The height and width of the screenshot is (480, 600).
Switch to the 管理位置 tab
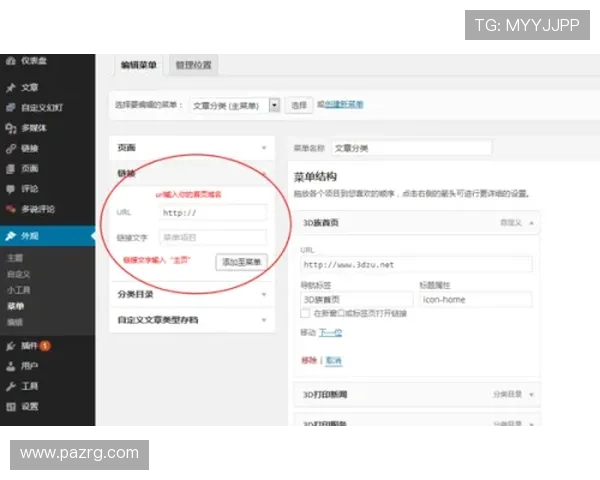pos(193,65)
